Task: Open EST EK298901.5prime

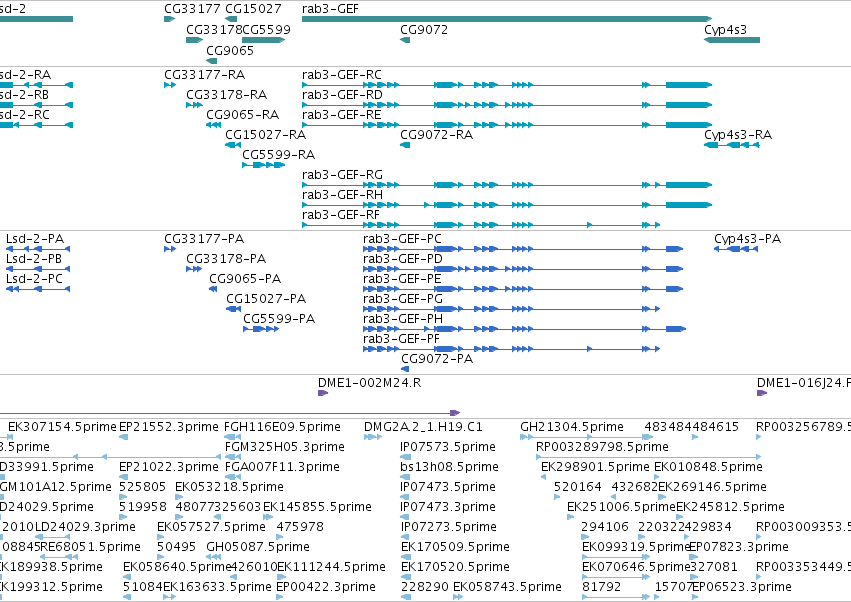Action: 595,467
